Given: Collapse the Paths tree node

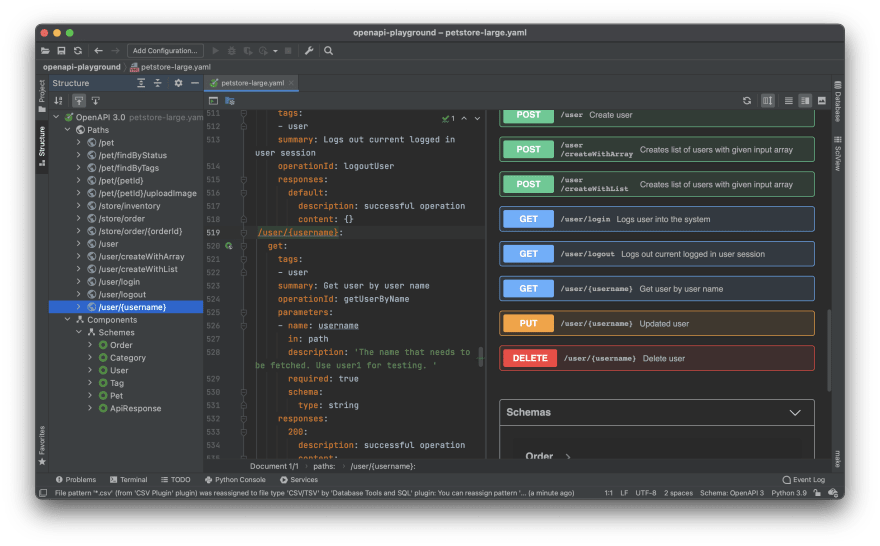Looking at the screenshot, I should coord(68,130).
